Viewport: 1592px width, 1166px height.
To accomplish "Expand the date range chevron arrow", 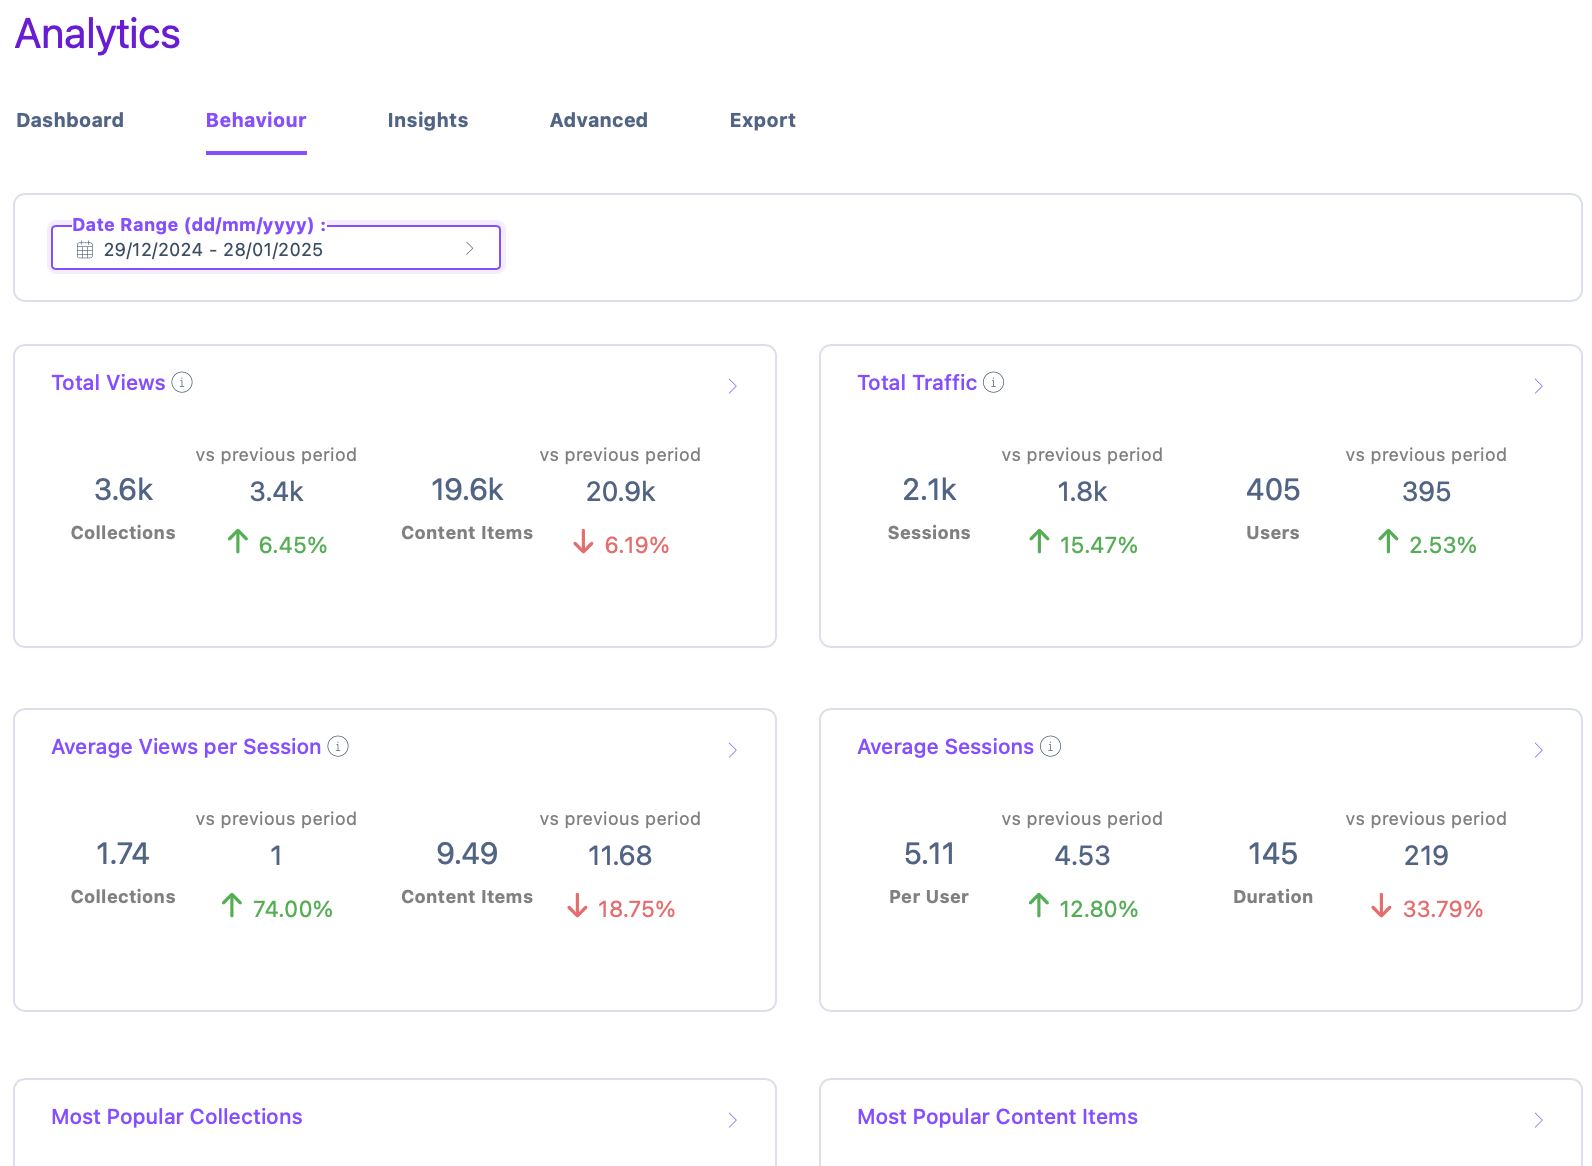I will click(470, 248).
